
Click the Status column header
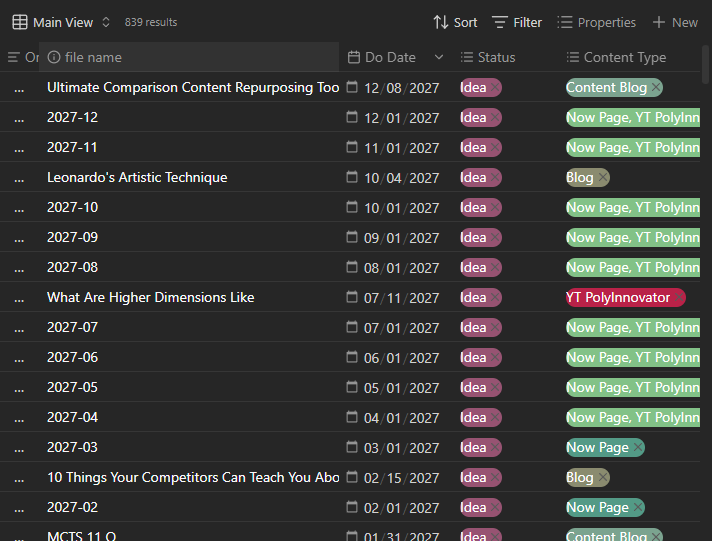(496, 57)
